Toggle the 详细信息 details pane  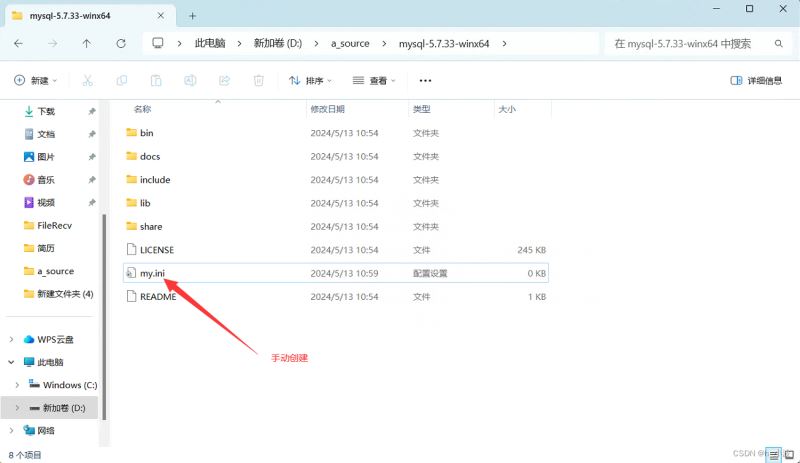(x=756, y=80)
